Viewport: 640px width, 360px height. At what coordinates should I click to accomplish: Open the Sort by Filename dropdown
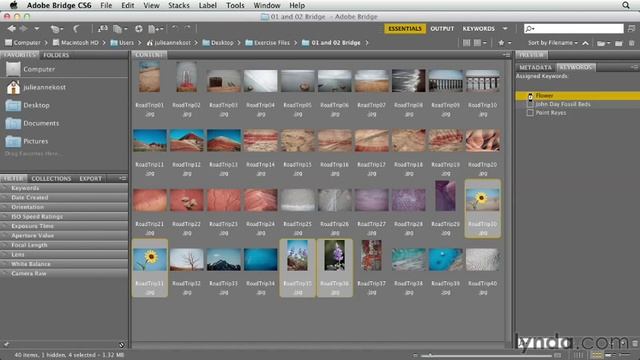tap(553, 43)
